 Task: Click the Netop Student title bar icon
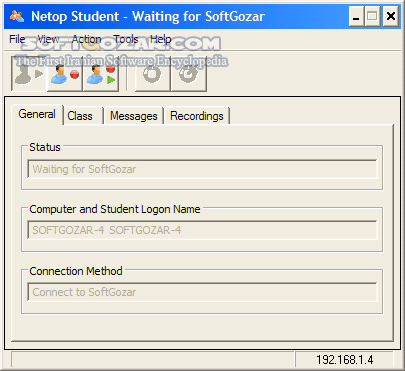[17, 16]
